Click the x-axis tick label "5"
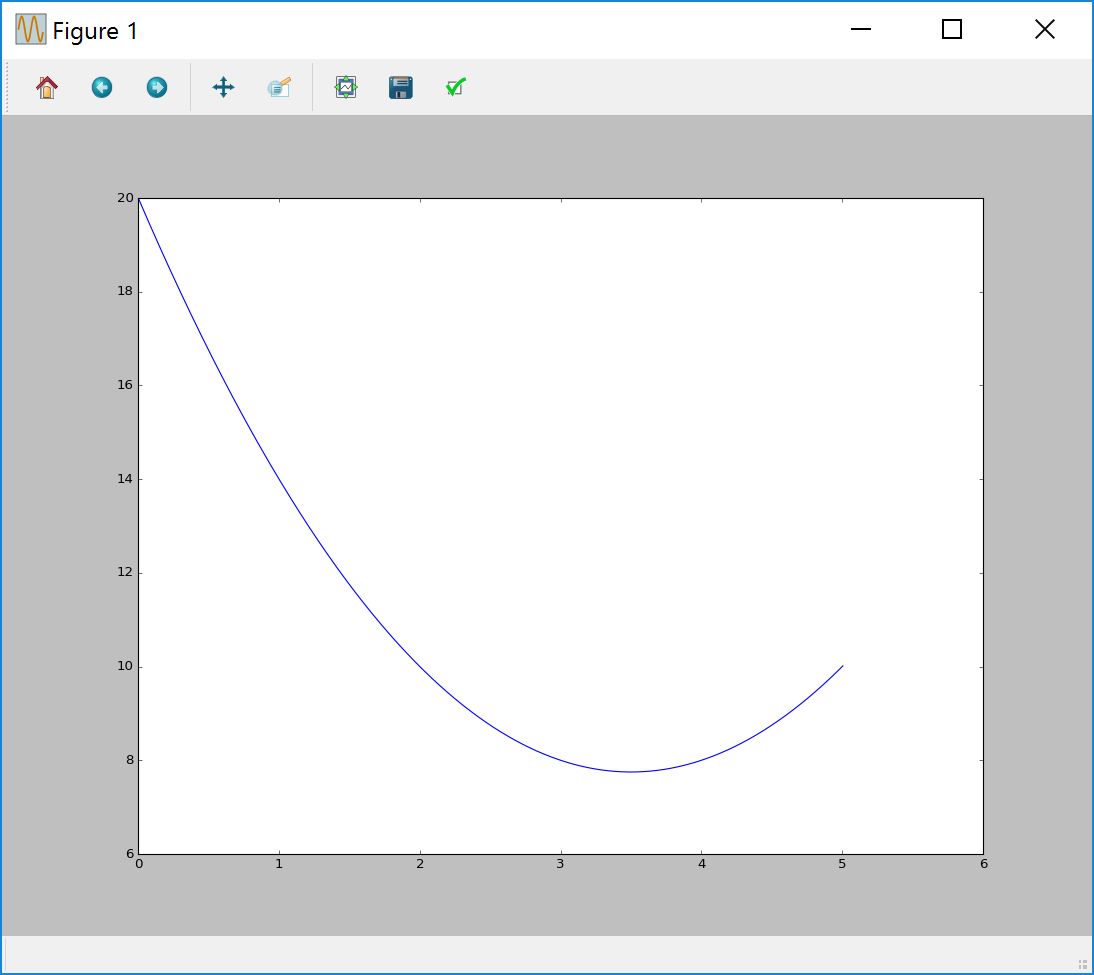The image size is (1094, 975). pyautogui.click(x=842, y=864)
